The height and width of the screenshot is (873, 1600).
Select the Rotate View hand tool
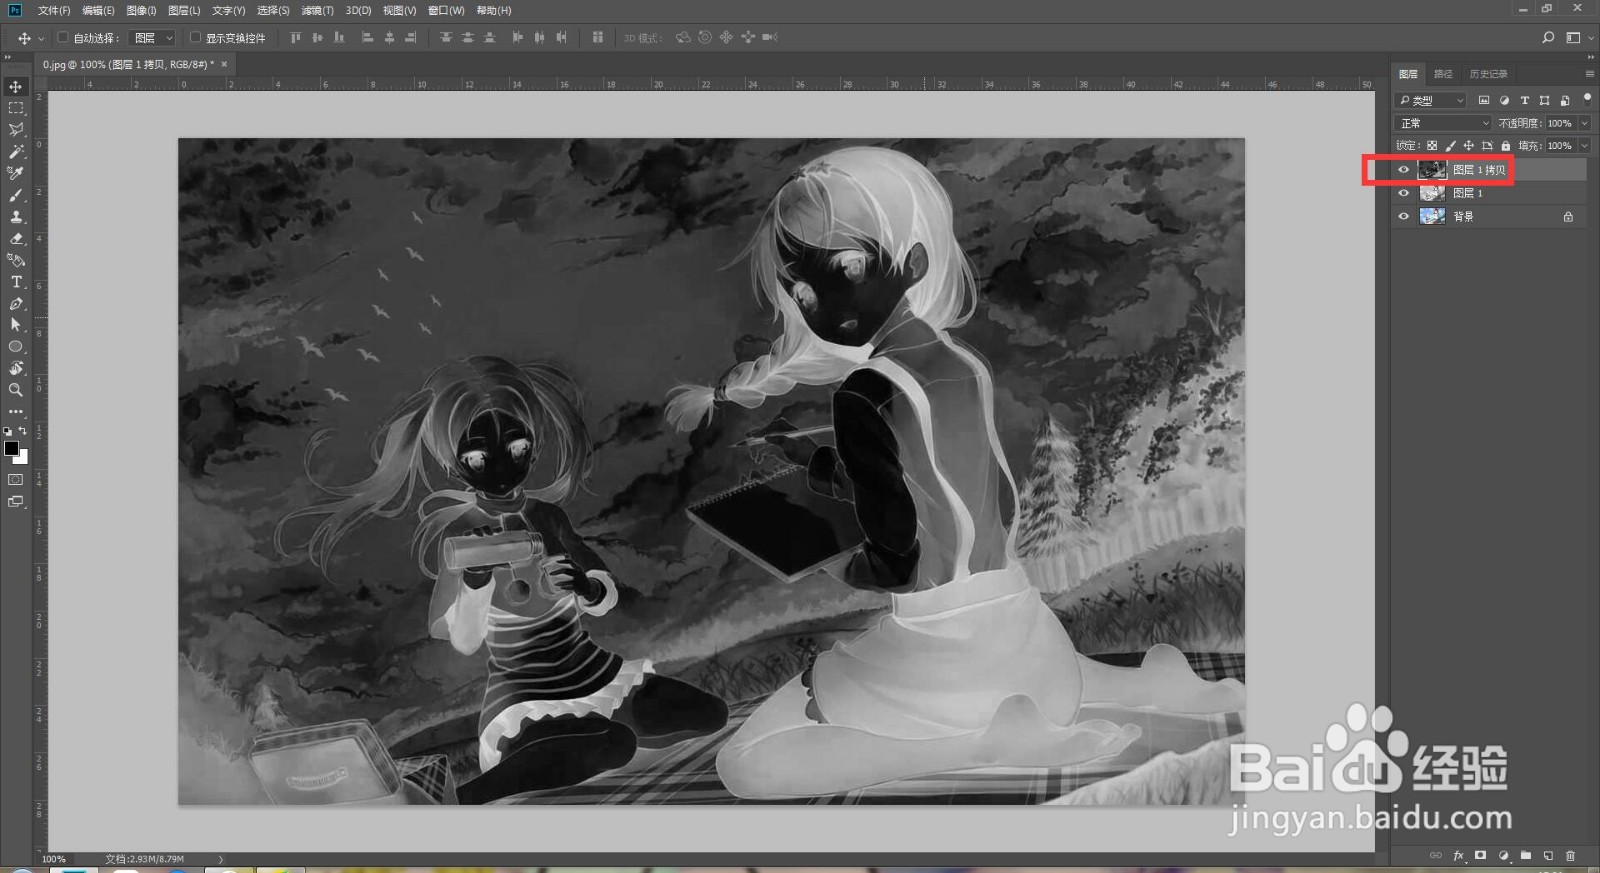coord(16,368)
